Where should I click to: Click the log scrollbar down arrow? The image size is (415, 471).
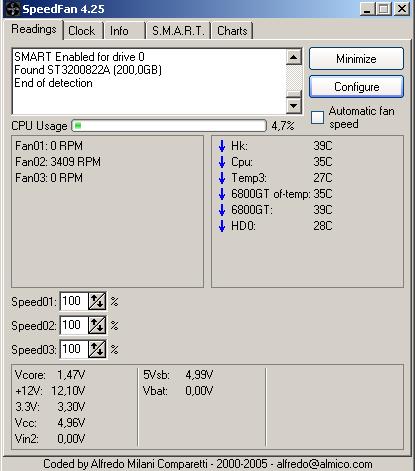coord(294,106)
